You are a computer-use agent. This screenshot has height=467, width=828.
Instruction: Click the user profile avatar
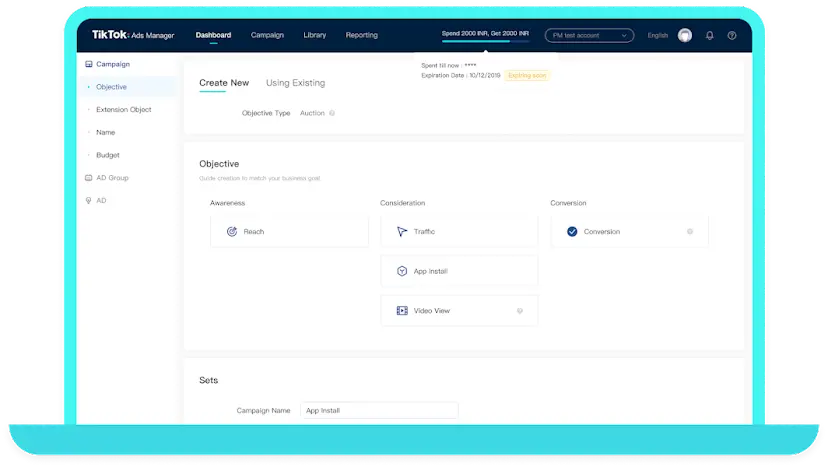(x=685, y=35)
